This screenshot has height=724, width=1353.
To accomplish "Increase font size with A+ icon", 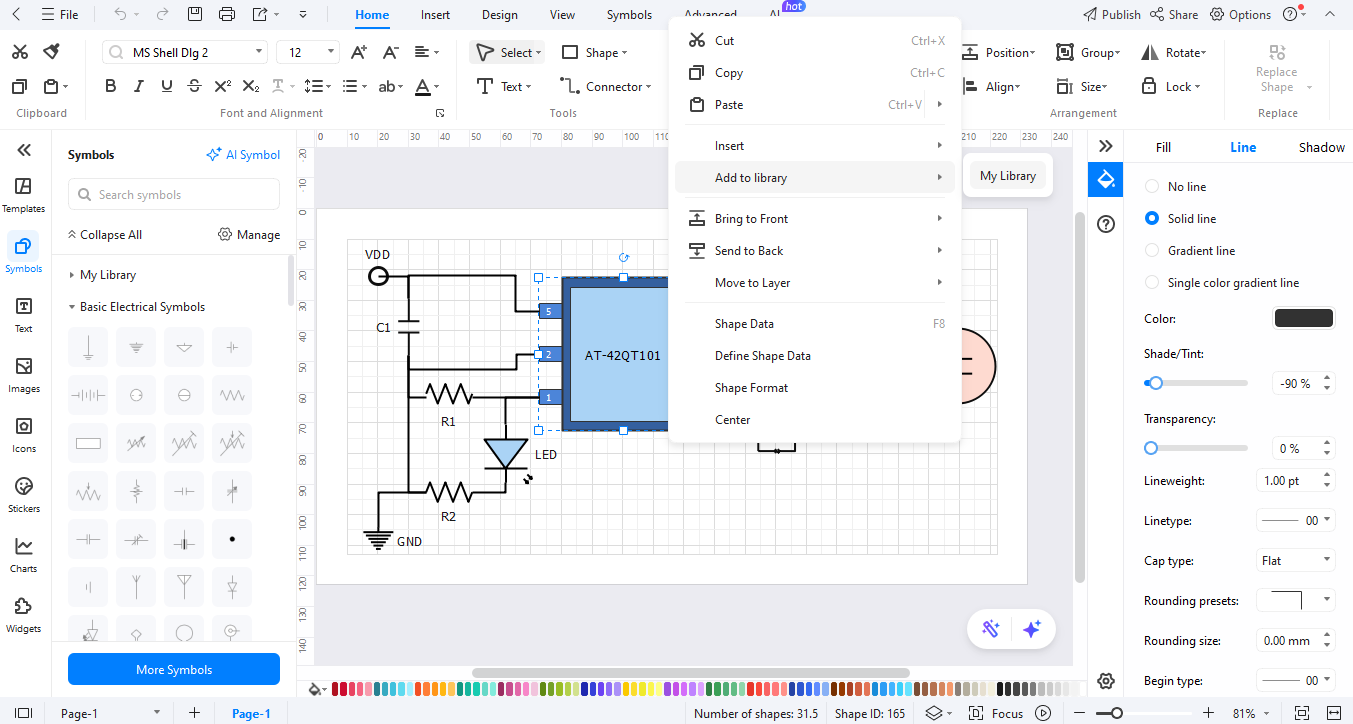I will tap(359, 52).
